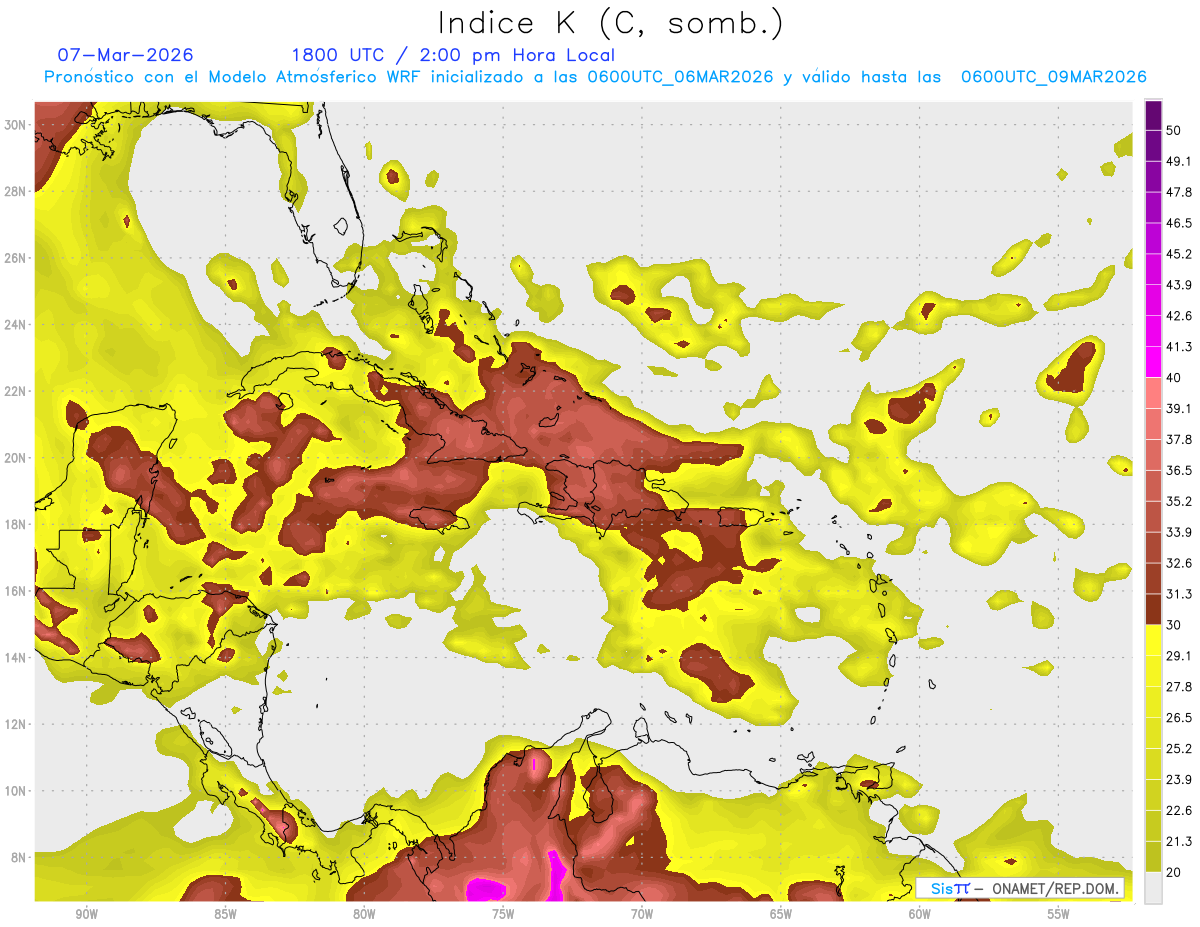This screenshot has height=927, width=1200.
Task: Click the 55W longitude label
Action: 1059,914
